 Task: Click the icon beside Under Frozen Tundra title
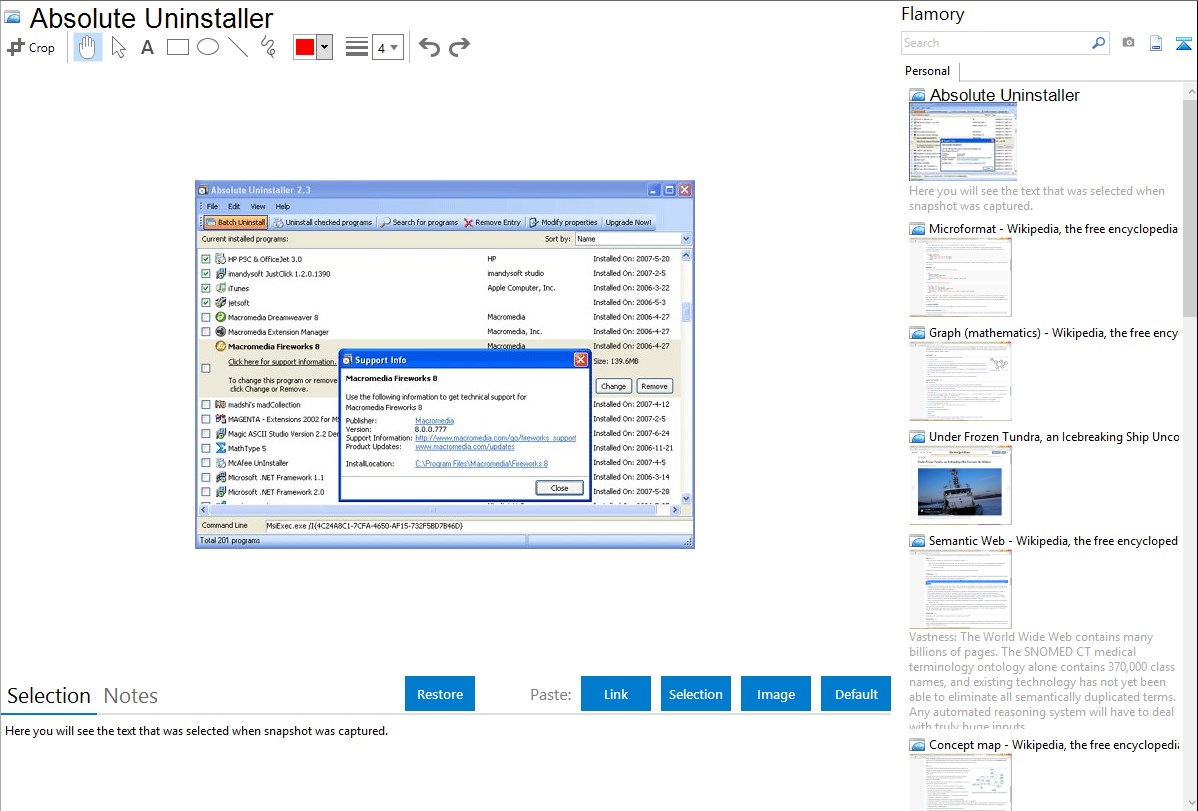[917, 437]
